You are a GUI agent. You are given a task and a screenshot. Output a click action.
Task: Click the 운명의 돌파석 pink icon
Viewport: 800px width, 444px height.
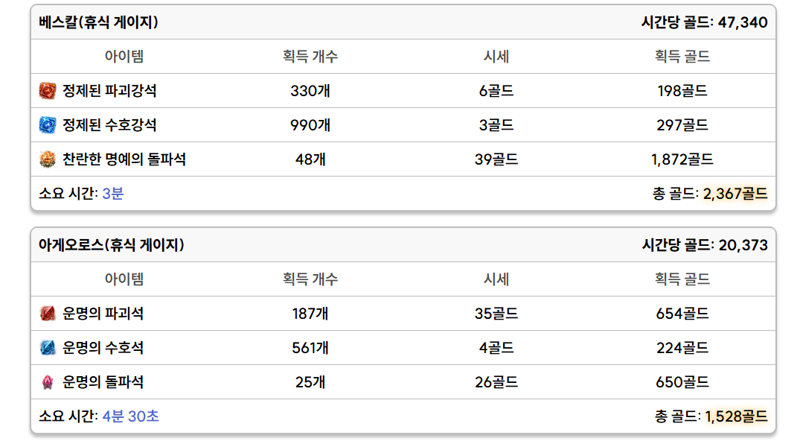(x=47, y=382)
